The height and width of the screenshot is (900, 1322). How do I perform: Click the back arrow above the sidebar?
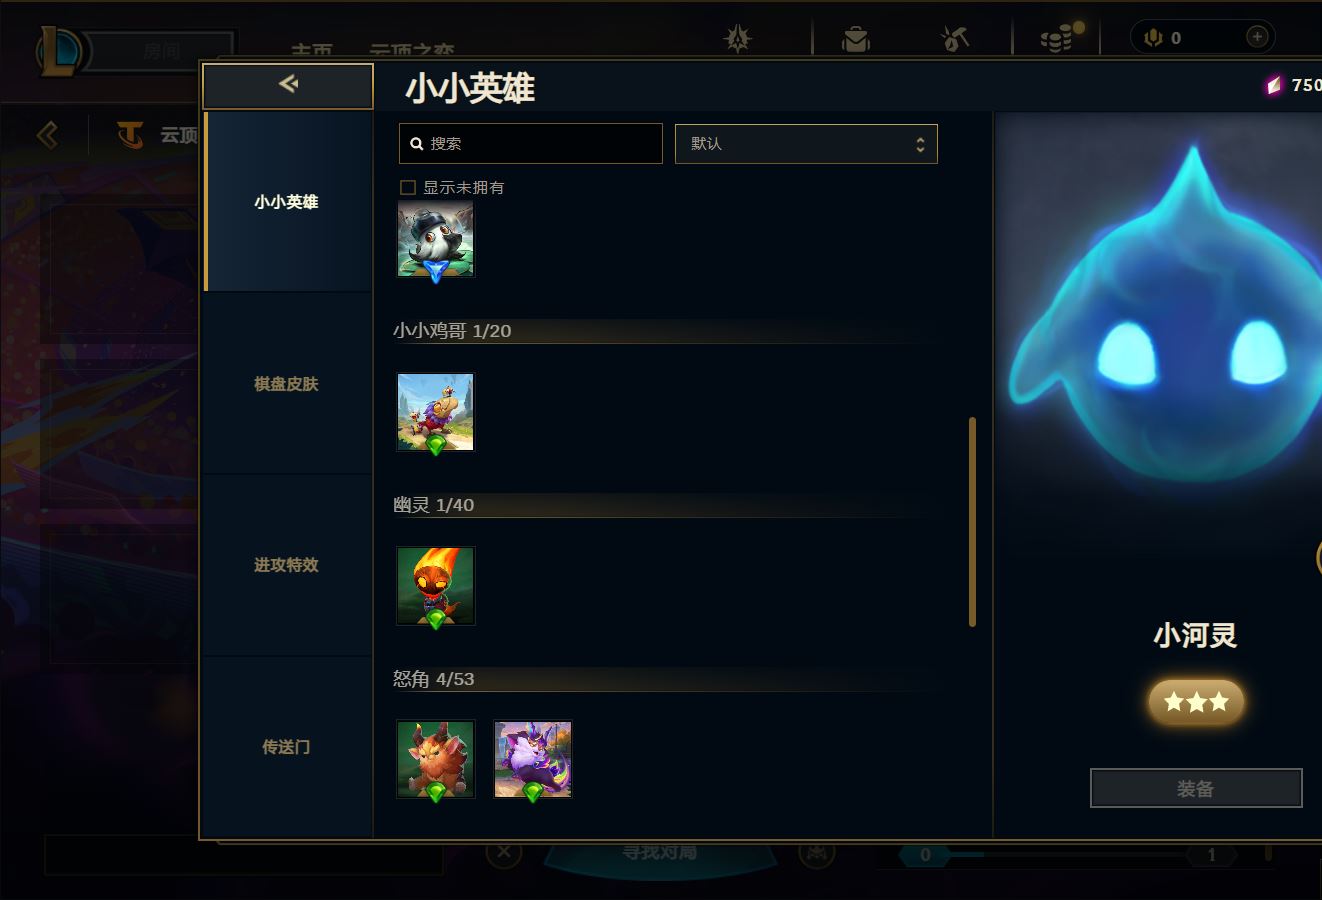(x=288, y=85)
